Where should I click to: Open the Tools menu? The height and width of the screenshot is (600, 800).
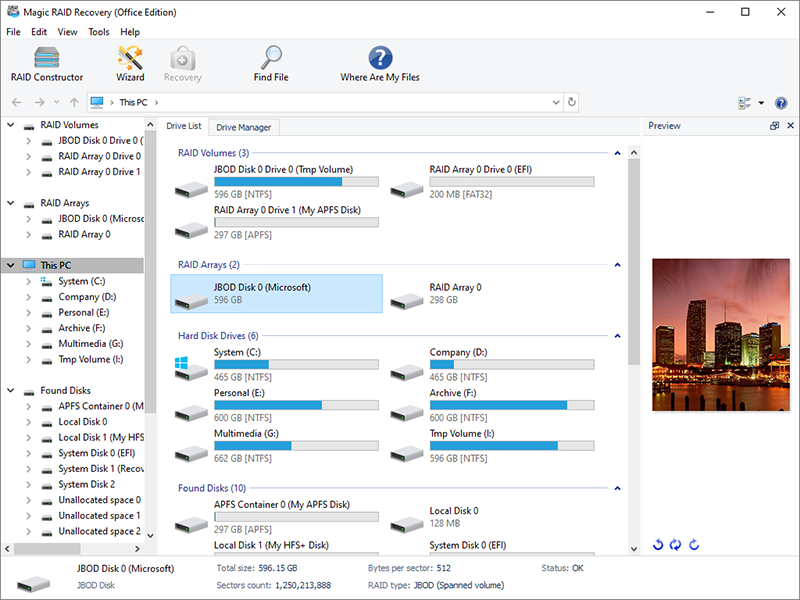pyautogui.click(x=98, y=32)
